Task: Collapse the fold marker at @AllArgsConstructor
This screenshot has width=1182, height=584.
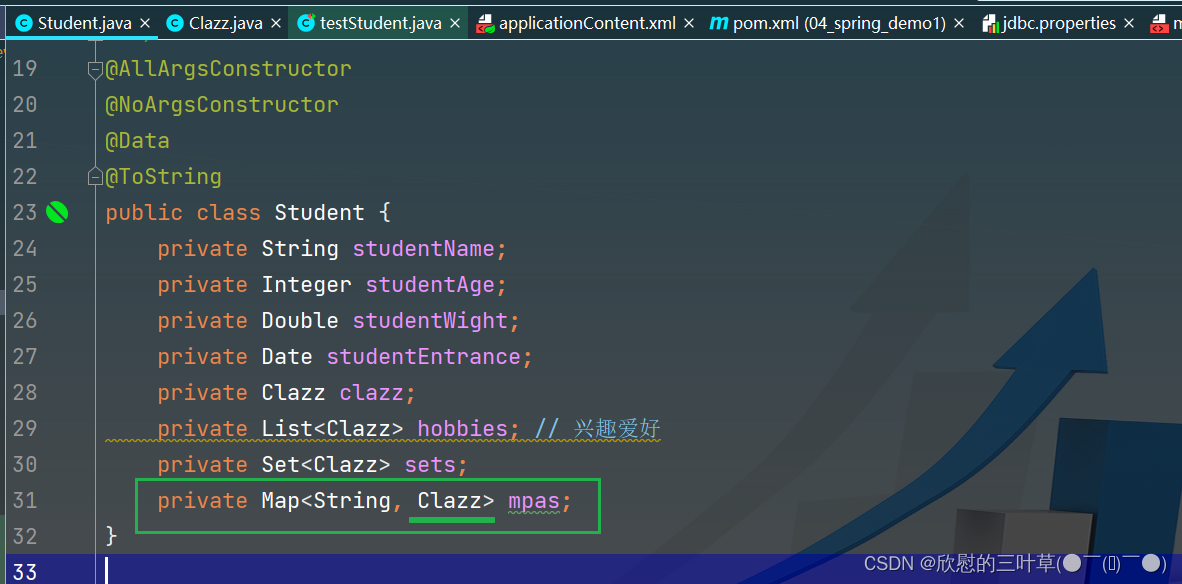Action: (95, 69)
